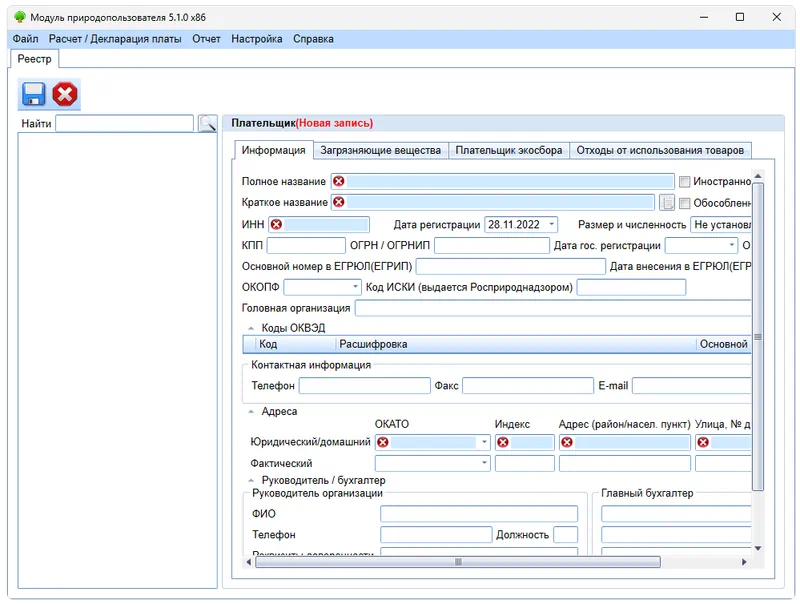Open the Файл menu

(x=26, y=39)
